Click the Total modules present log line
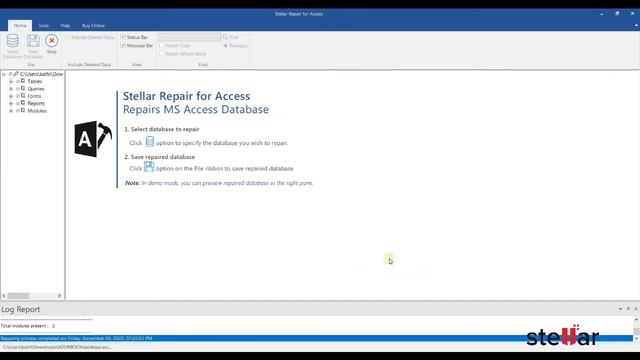640x360 pixels. tap(28, 326)
